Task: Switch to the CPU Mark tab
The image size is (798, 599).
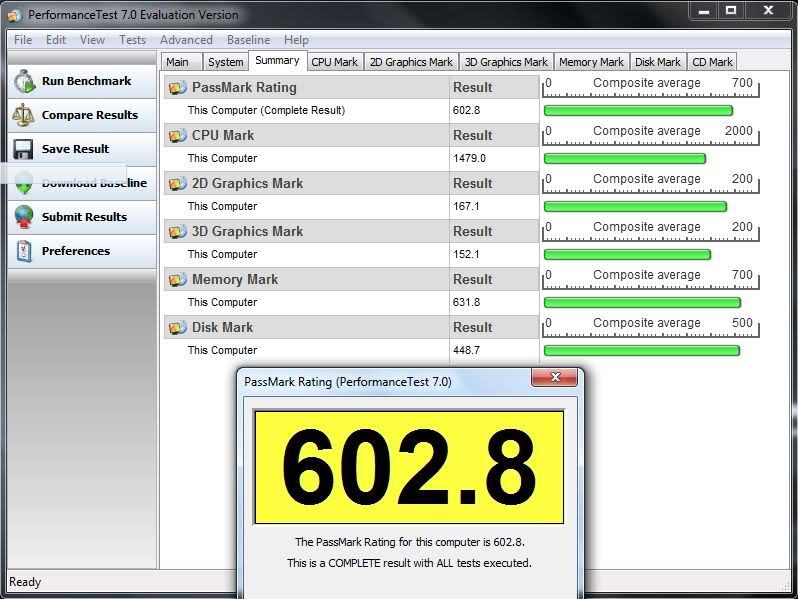Action: [335, 62]
